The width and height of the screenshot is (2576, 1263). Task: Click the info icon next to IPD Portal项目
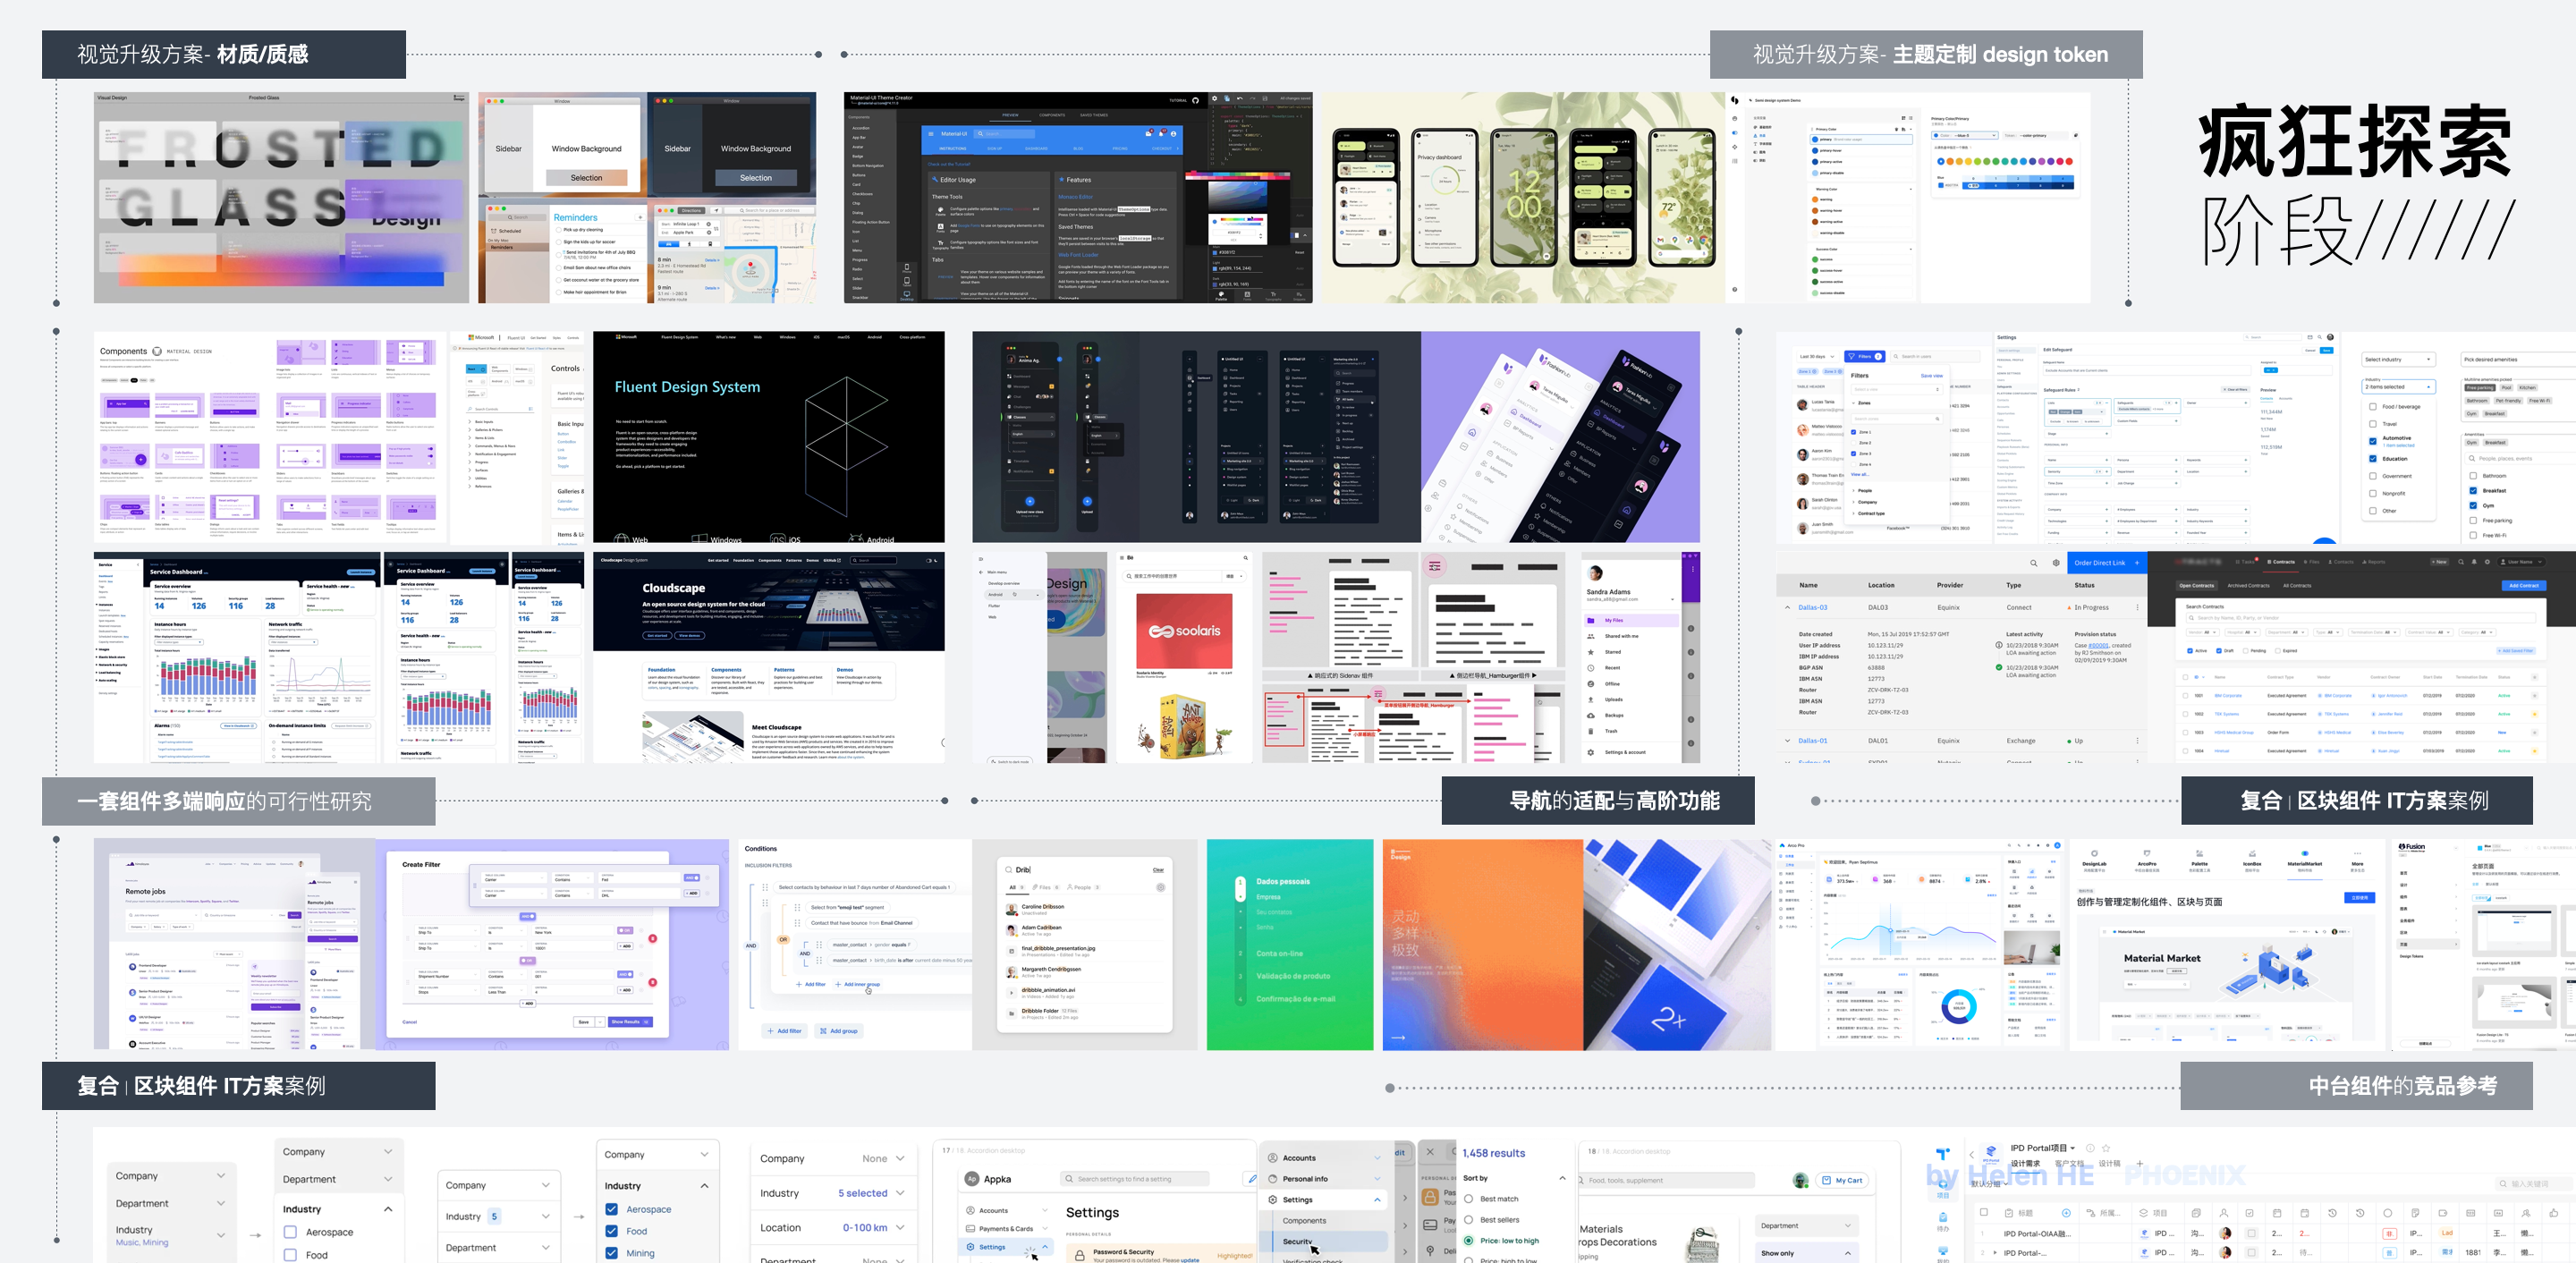2090,1148
